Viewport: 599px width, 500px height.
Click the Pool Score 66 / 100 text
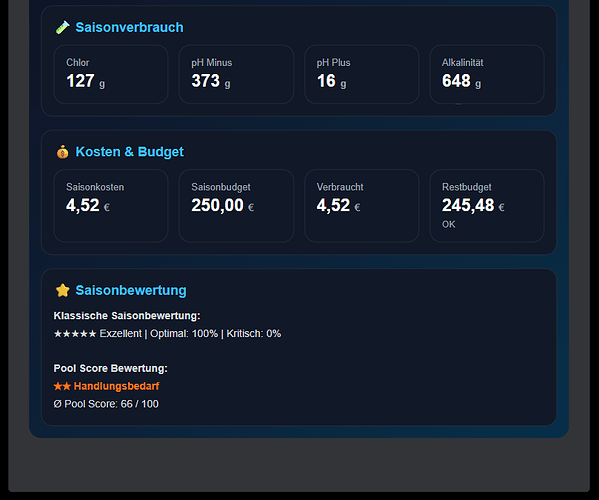[x=106, y=404]
